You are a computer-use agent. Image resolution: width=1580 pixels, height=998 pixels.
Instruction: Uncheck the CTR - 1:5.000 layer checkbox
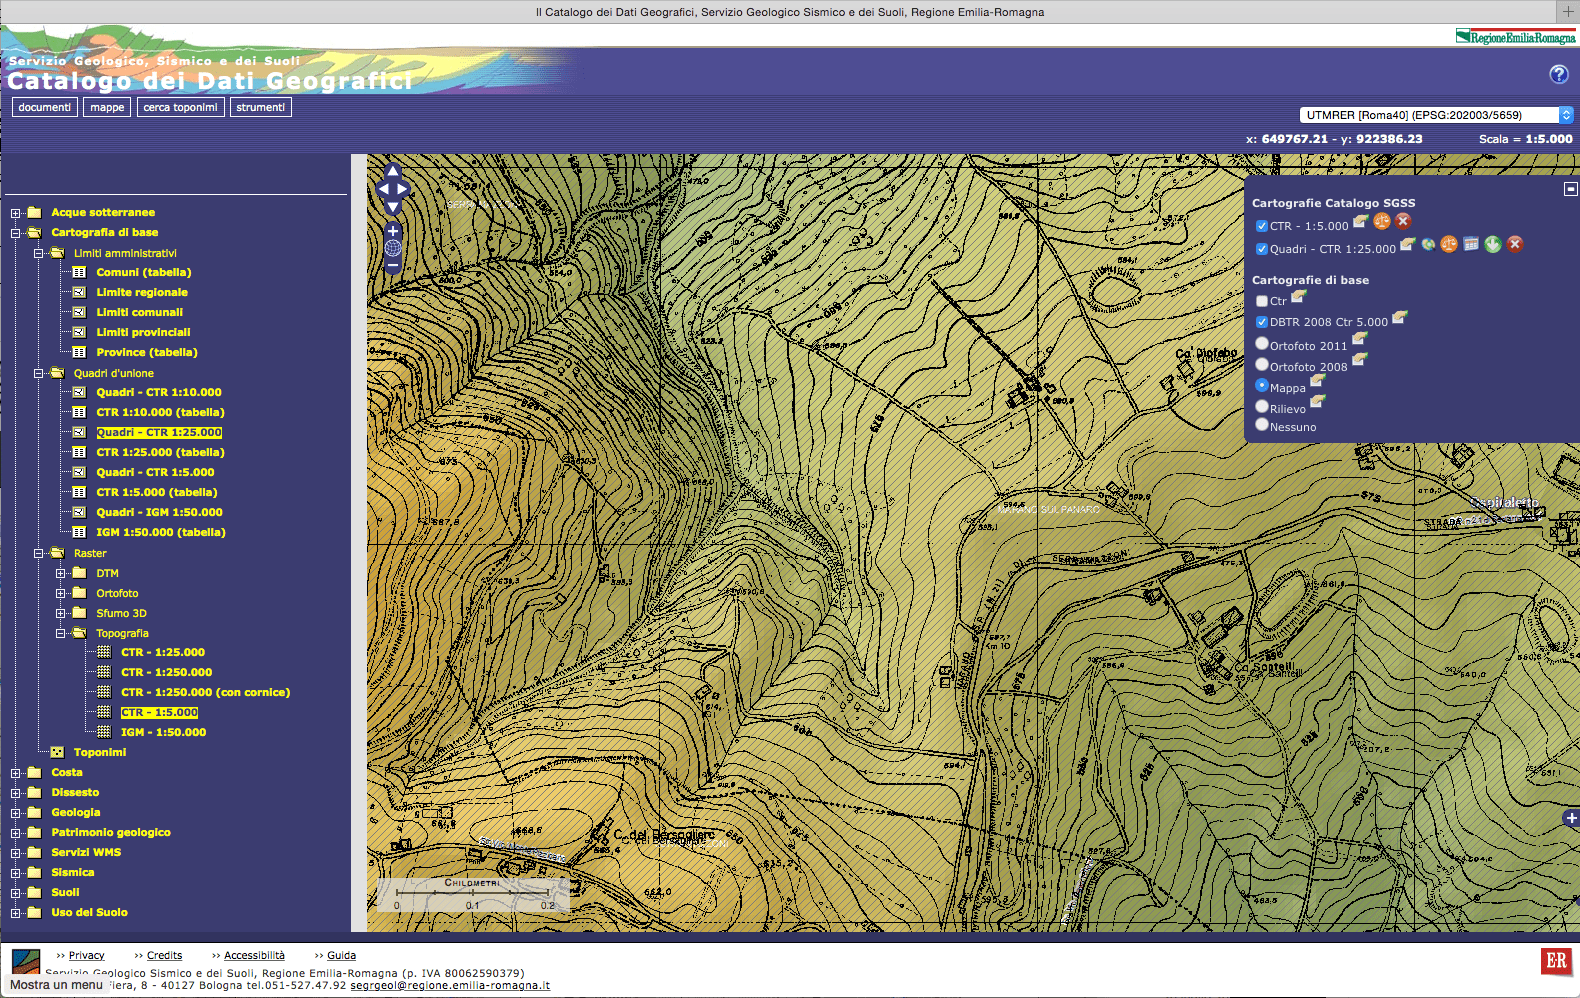coord(1262,226)
